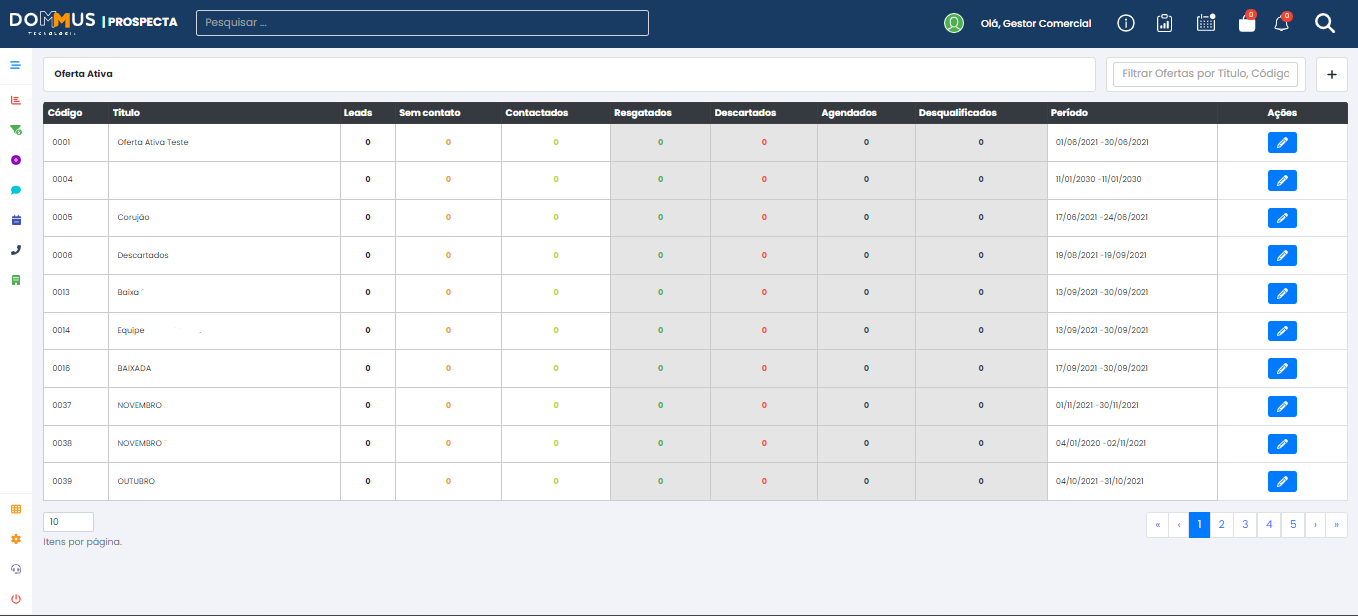Click the red power logout icon
The width and height of the screenshot is (1358, 616).
(15, 598)
